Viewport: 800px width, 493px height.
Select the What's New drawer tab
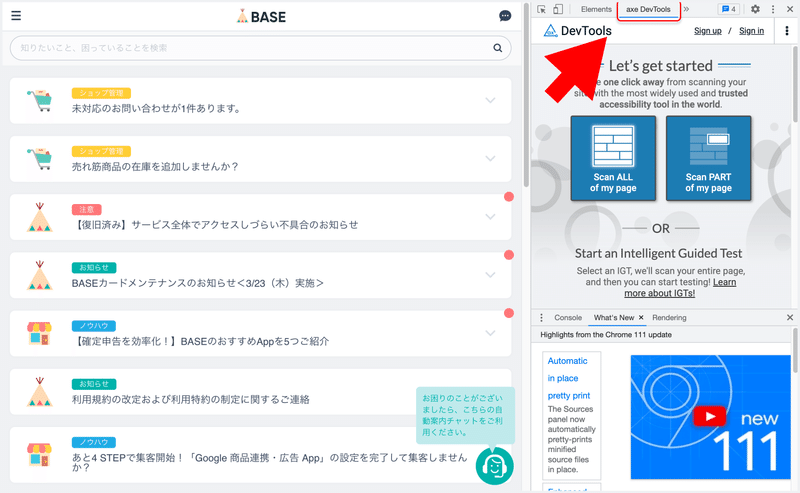point(614,317)
